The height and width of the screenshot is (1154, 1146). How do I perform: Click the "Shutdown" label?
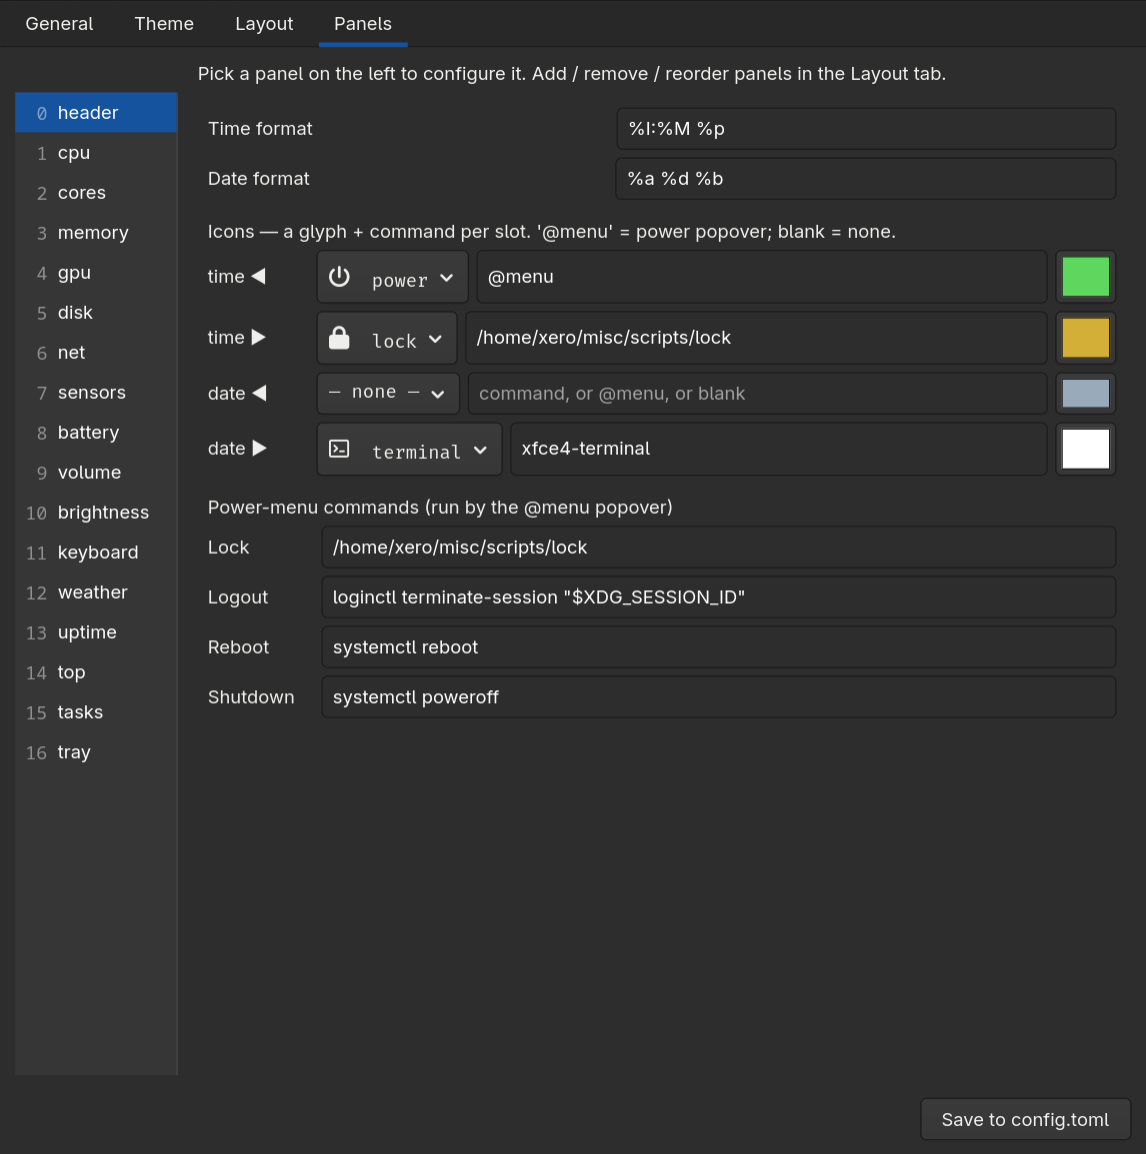coord(251,697)
